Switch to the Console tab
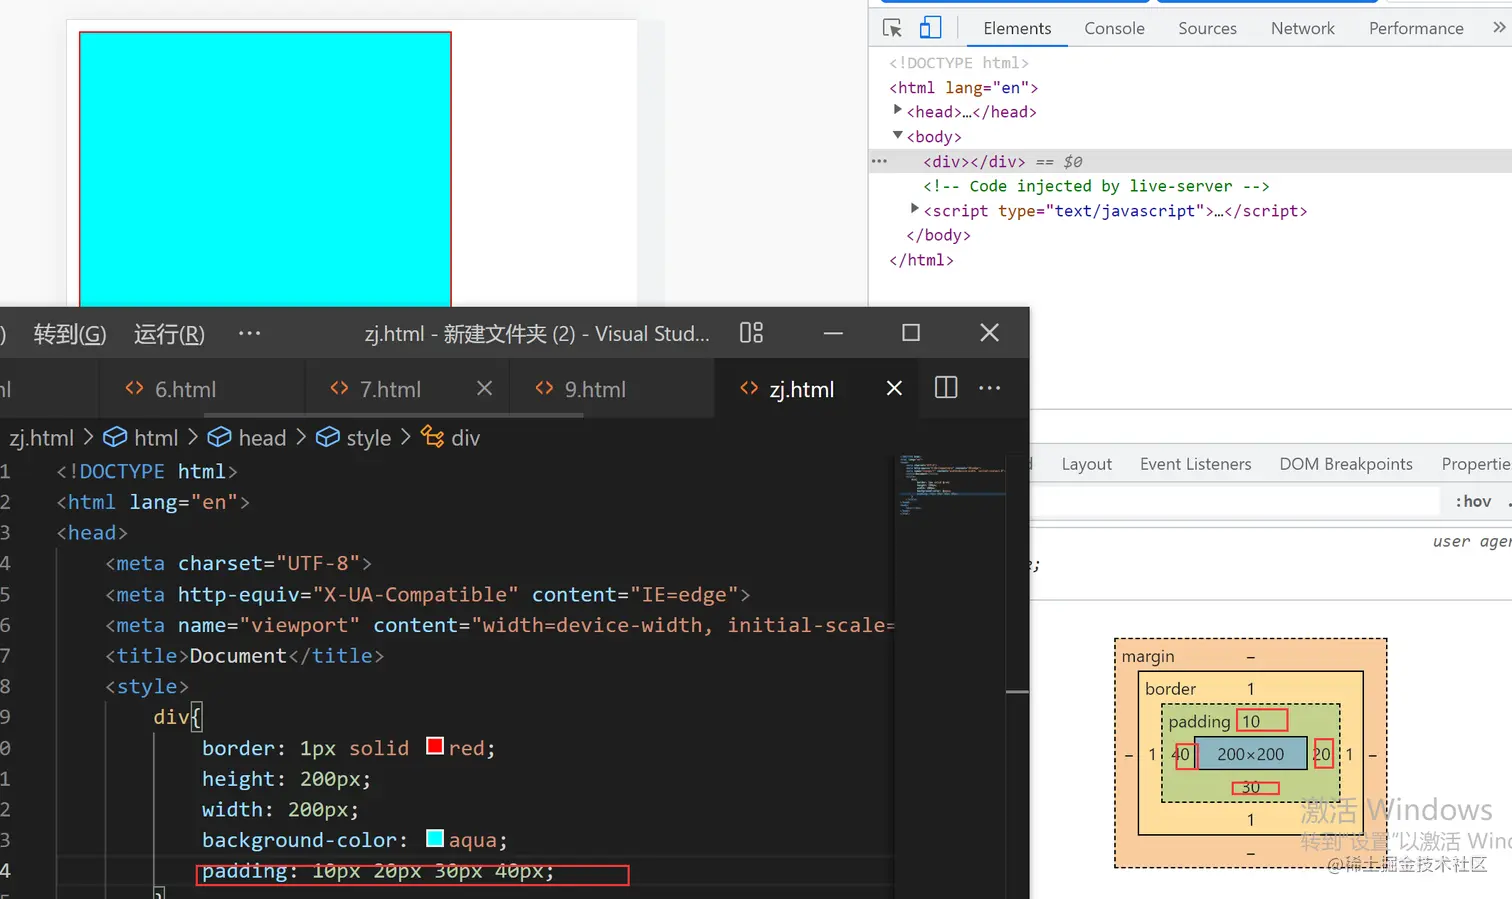Viewport: 1512px width, 899px height. 1114,28
